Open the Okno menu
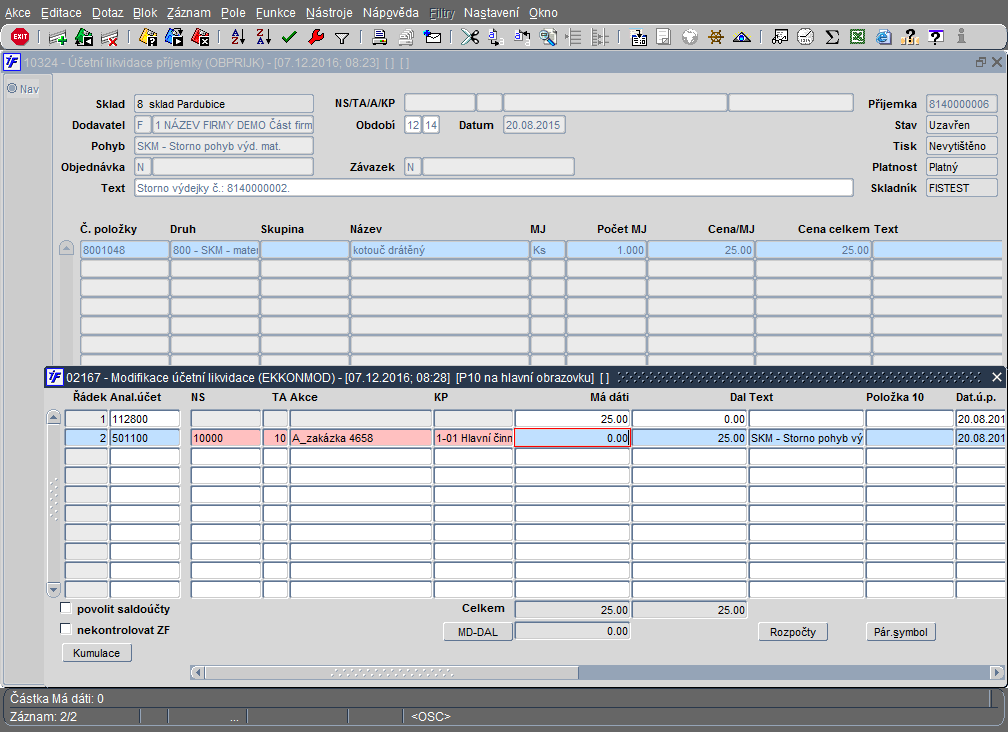This screenshot has height=732, width=1008. pos(543,13)
